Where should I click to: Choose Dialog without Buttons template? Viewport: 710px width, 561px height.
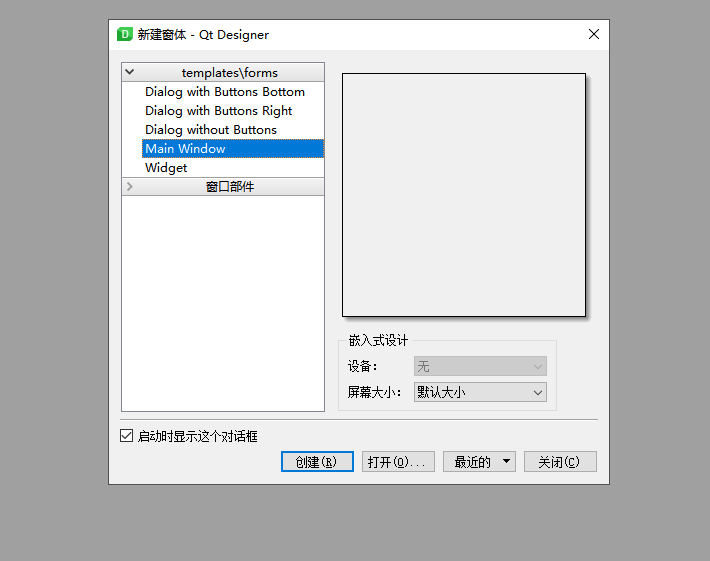pyautogui.click(x=211, y=130)
